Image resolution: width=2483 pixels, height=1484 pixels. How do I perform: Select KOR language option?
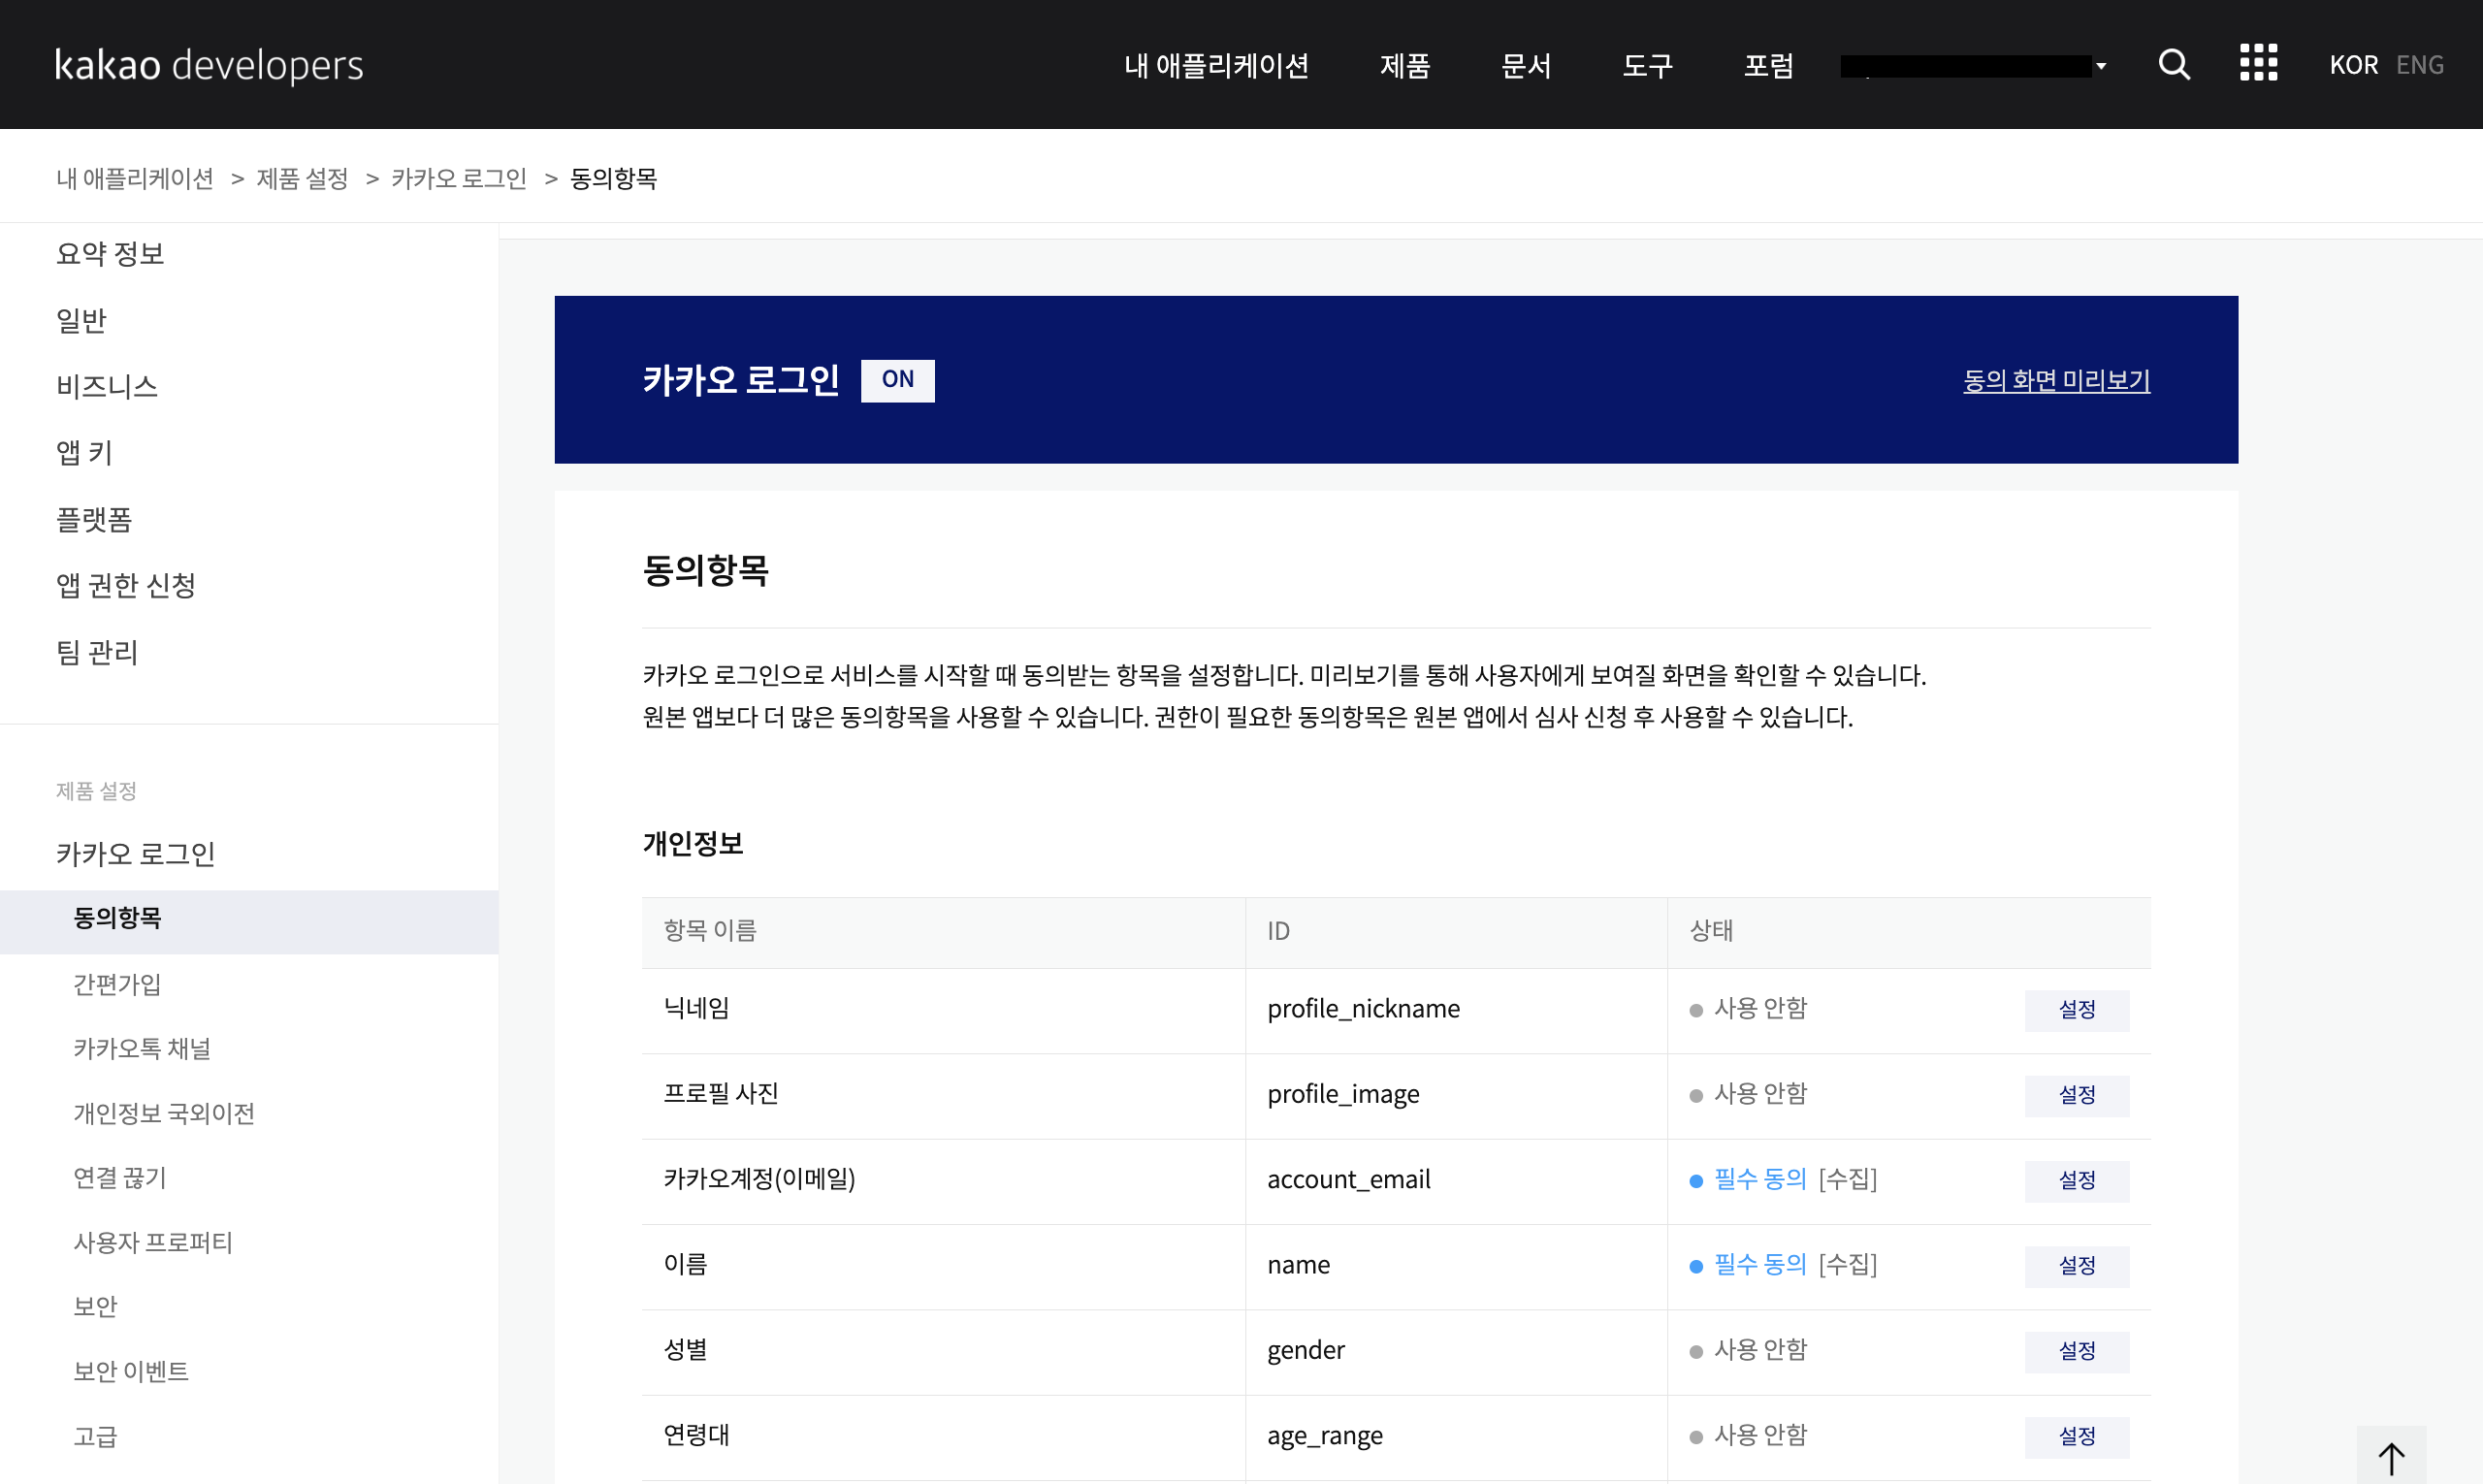pos(2353,65)
